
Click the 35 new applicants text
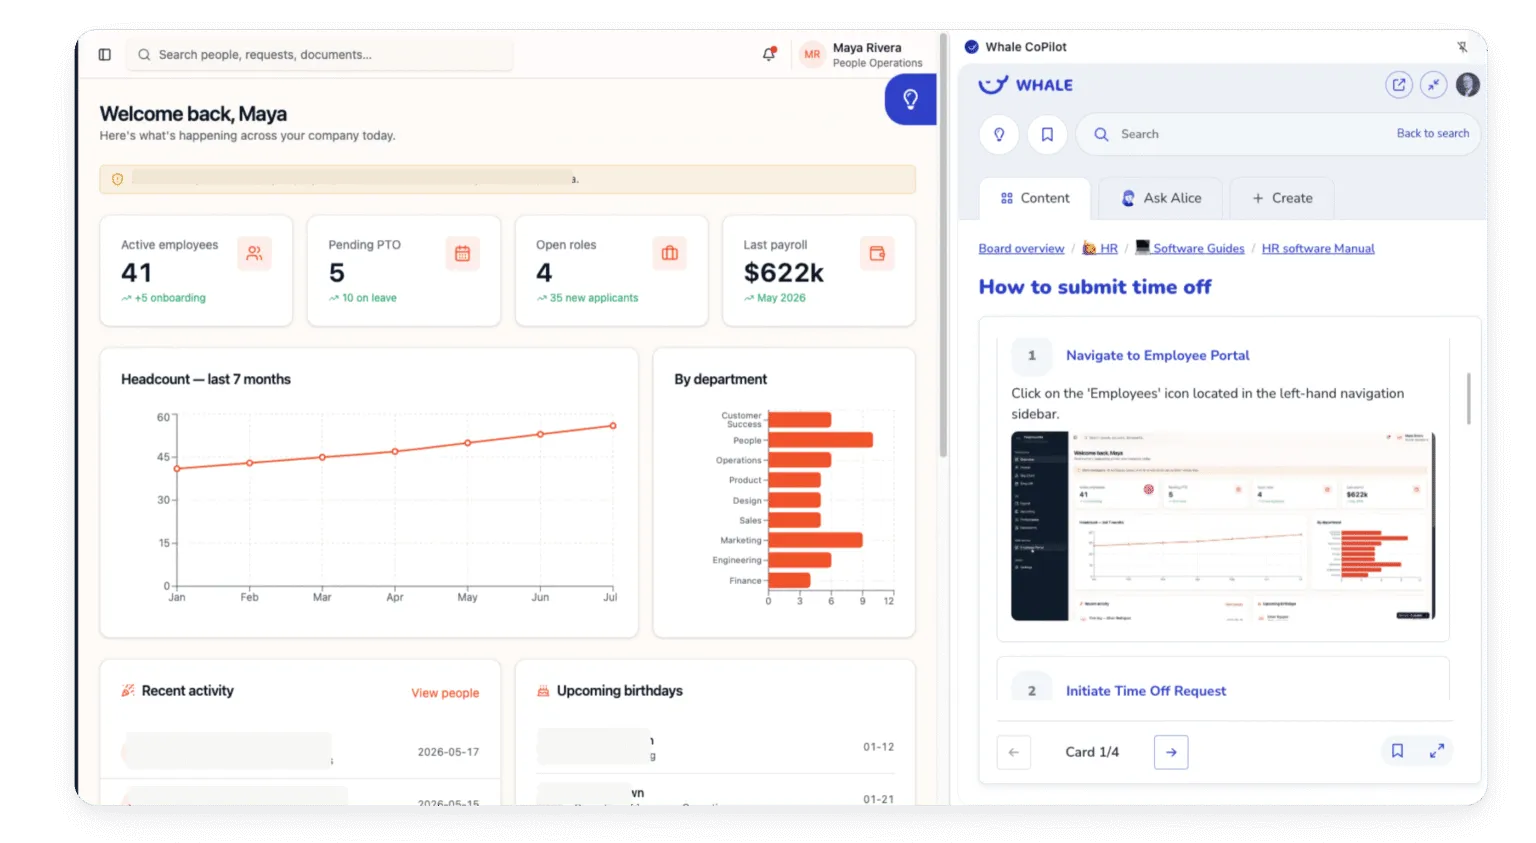(593, 298)
